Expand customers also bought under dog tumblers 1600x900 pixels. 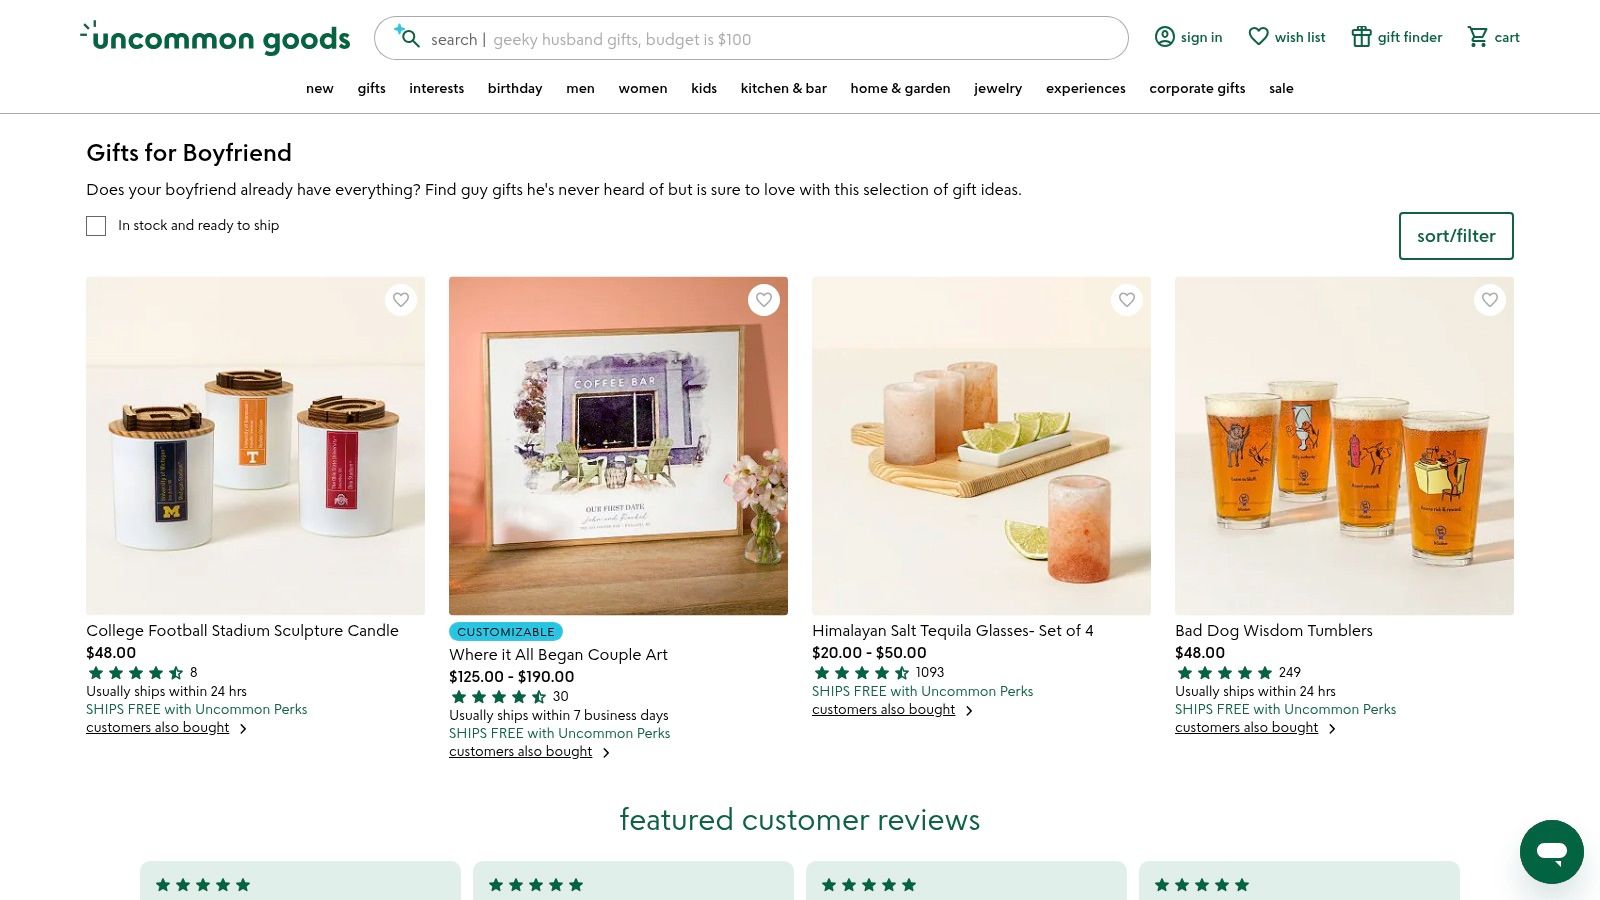(1246, 727)
